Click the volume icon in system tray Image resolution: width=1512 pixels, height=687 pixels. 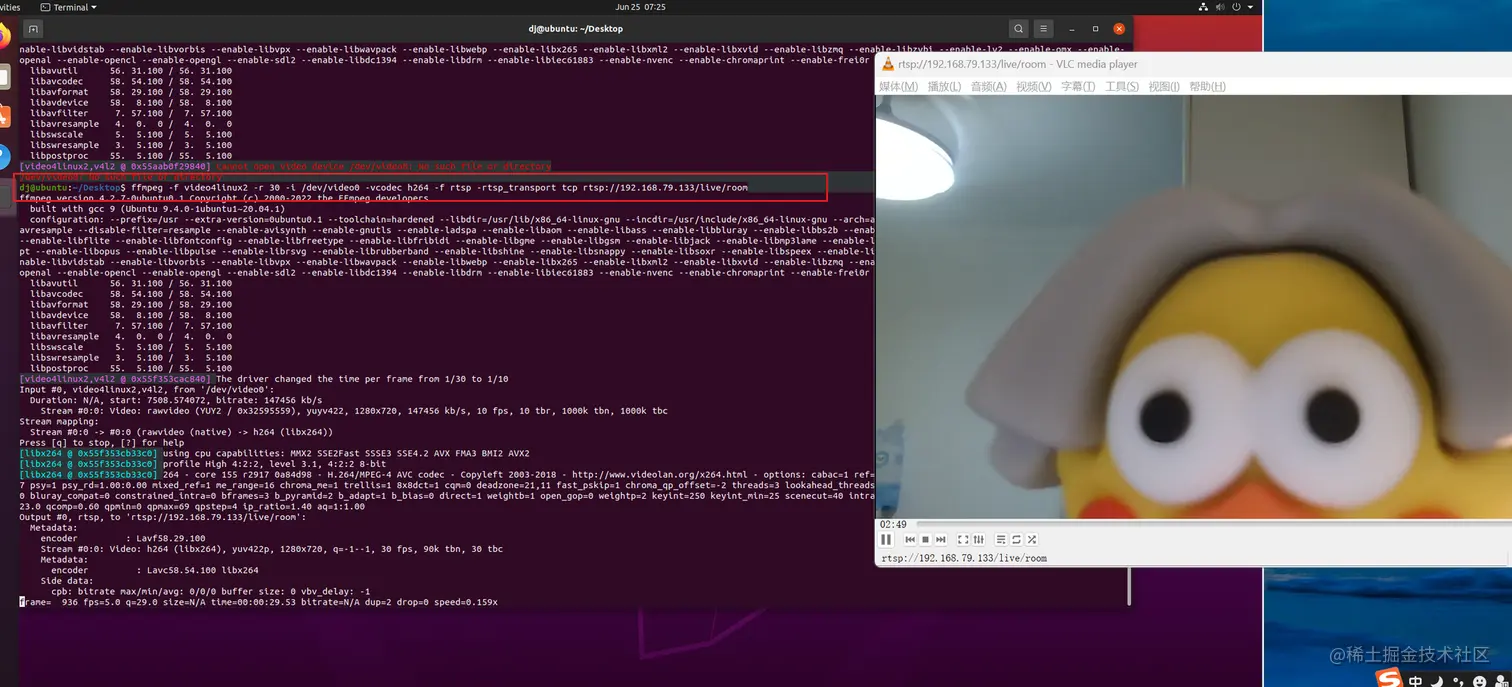coord(1222,7)
